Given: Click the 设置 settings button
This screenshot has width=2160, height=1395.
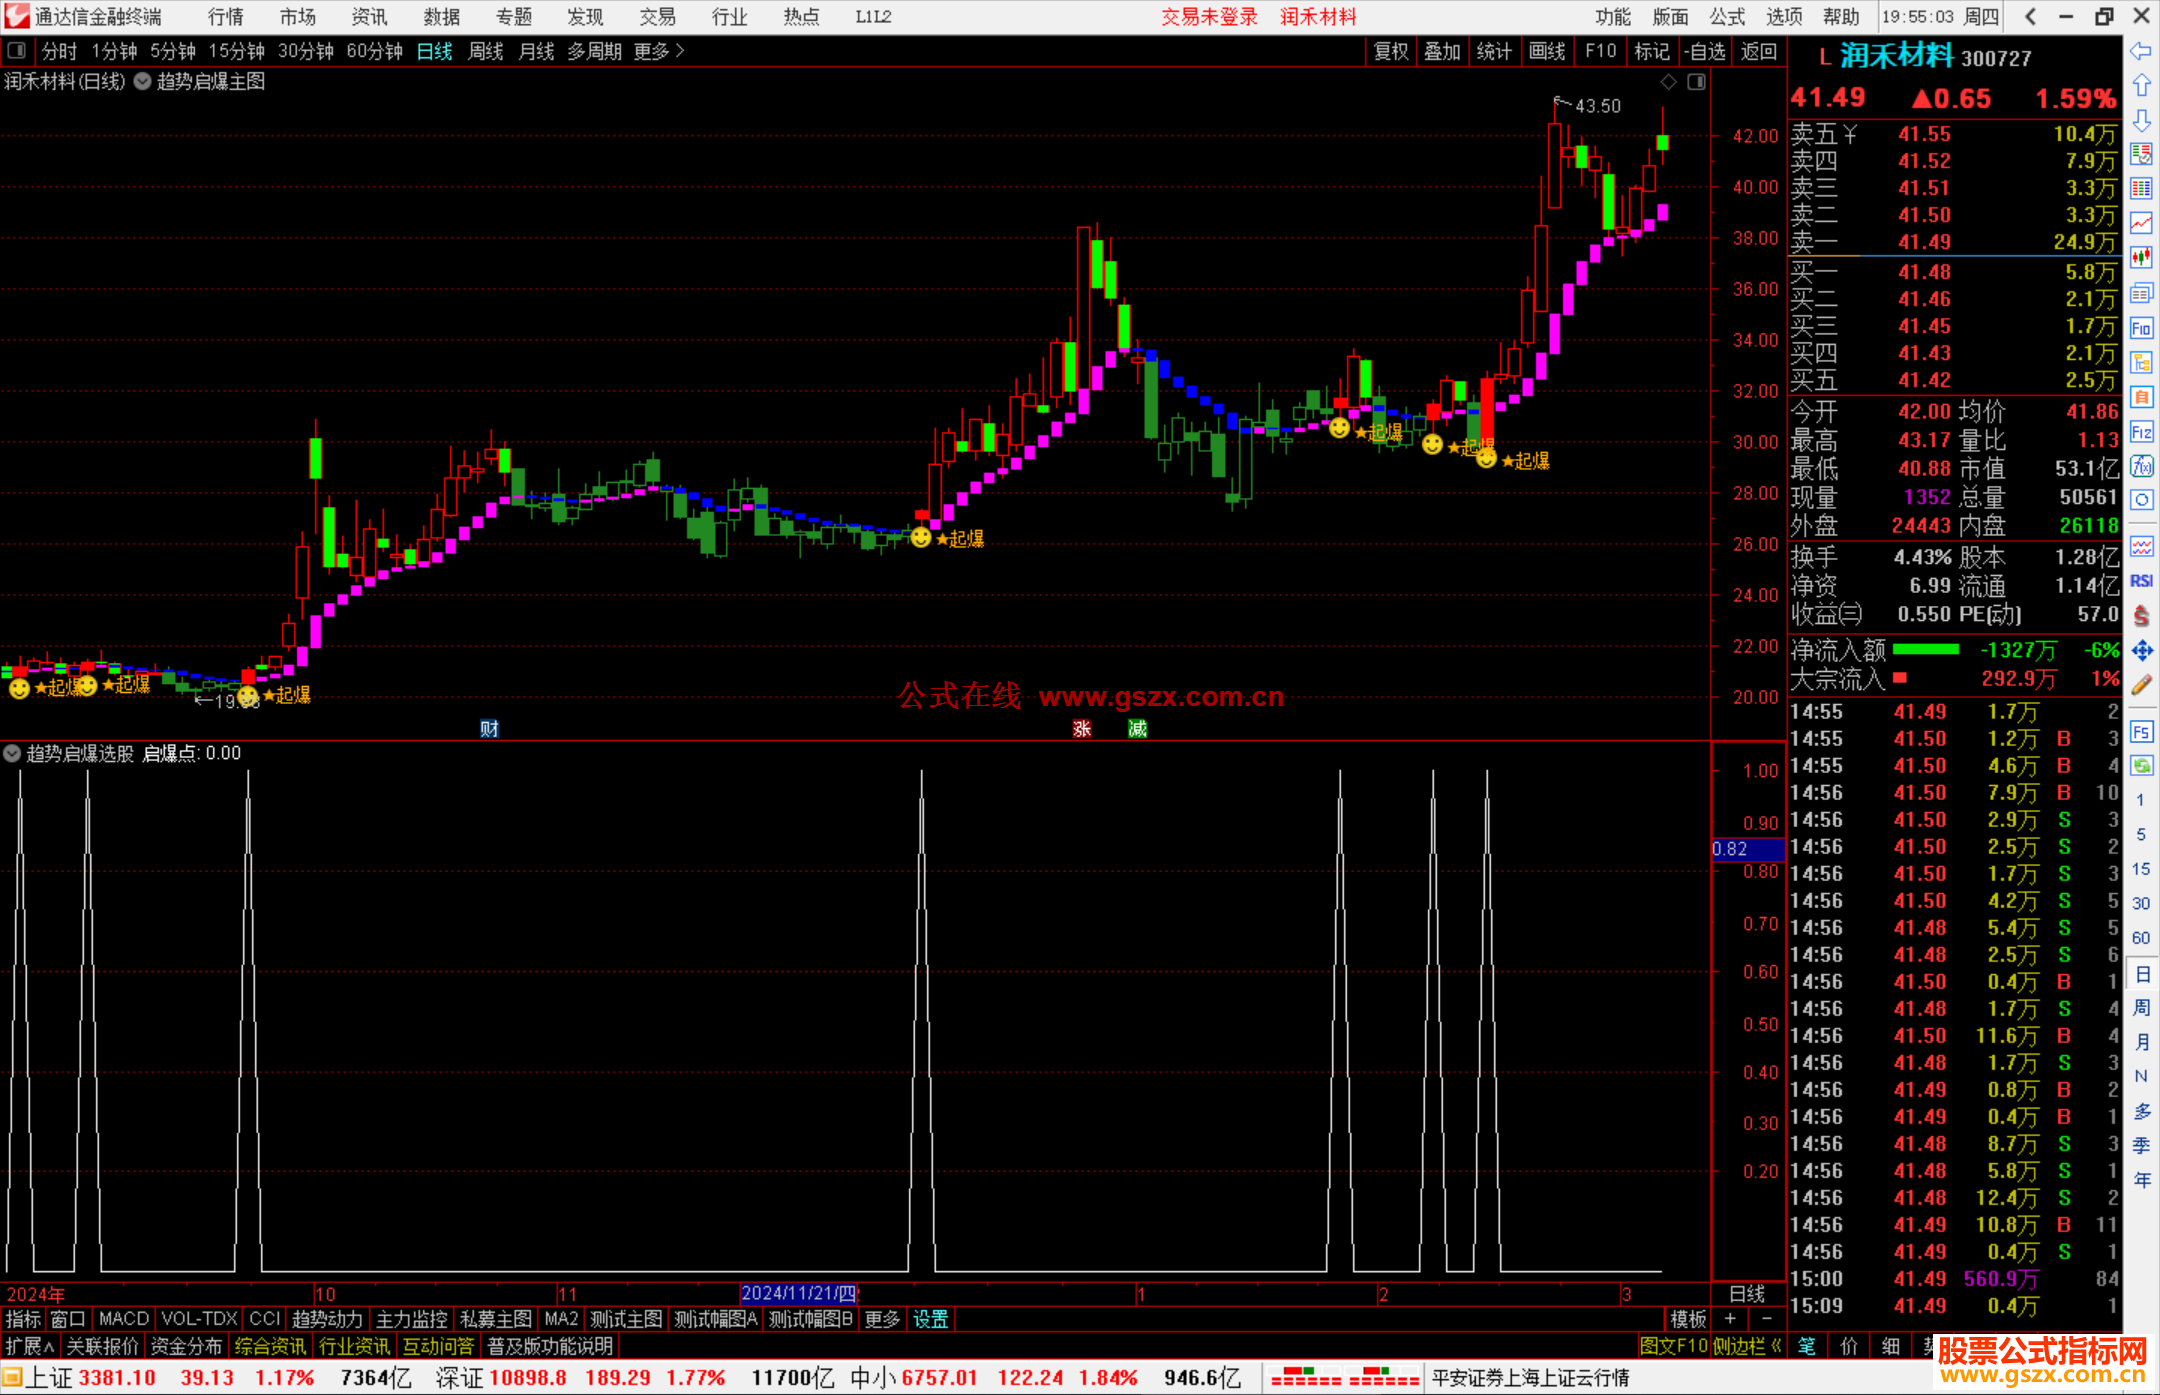Looking at the screenshot, I should click(931, 1320).
